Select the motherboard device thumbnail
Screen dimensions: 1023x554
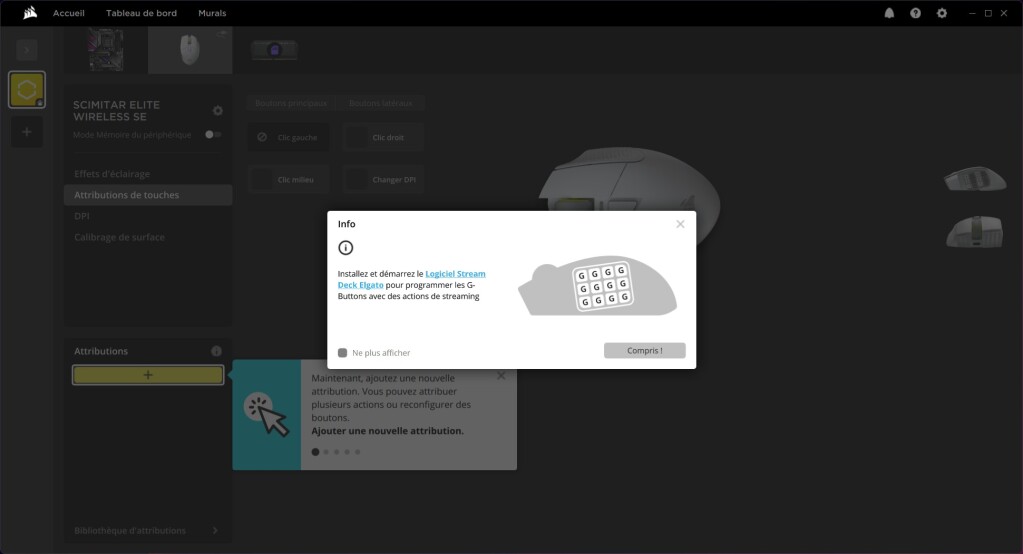[x=106, y=50]
